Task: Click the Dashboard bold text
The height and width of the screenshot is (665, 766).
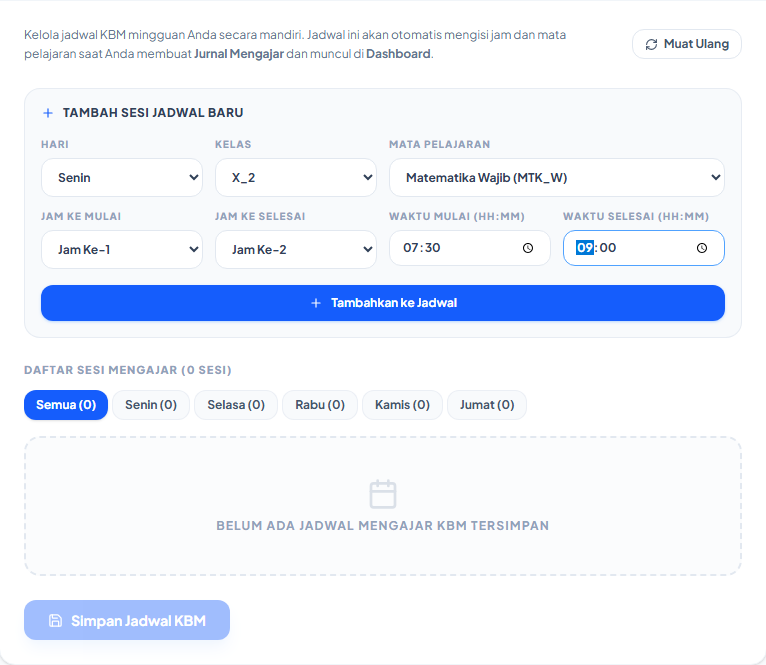Action: [x=398, y=54]
